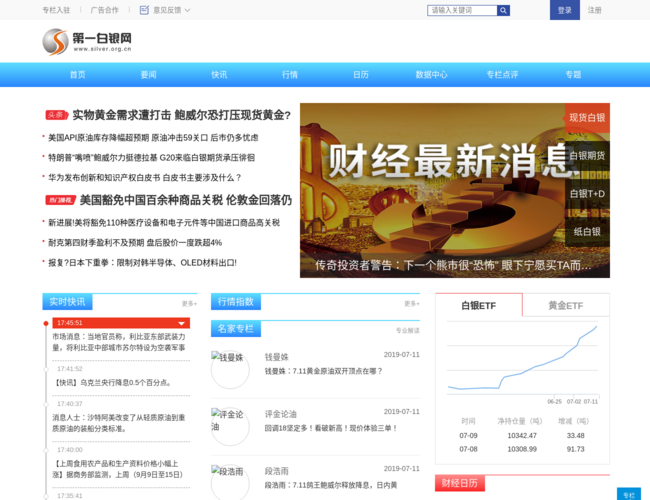Click the 广告合作 top link
The width and height of the screenshot is (650, 500).
[x=104, y=10]
